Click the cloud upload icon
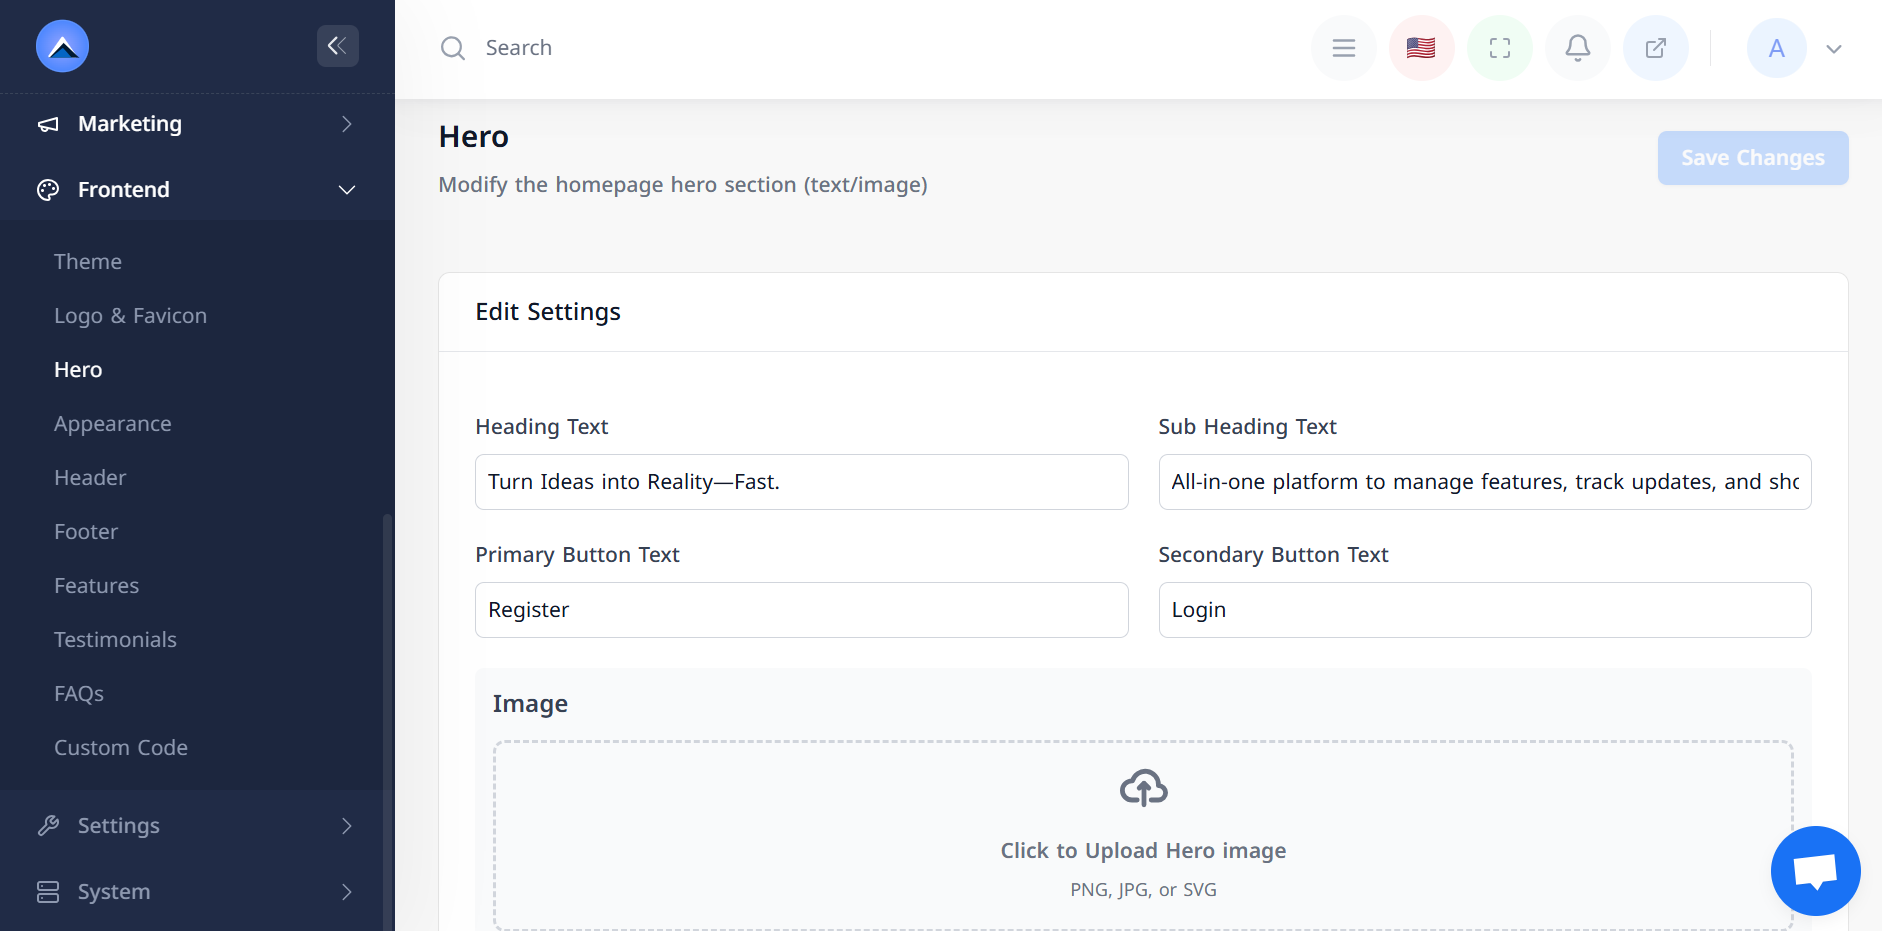This screenshot has height=931, width=1882. click(1143, 788)
